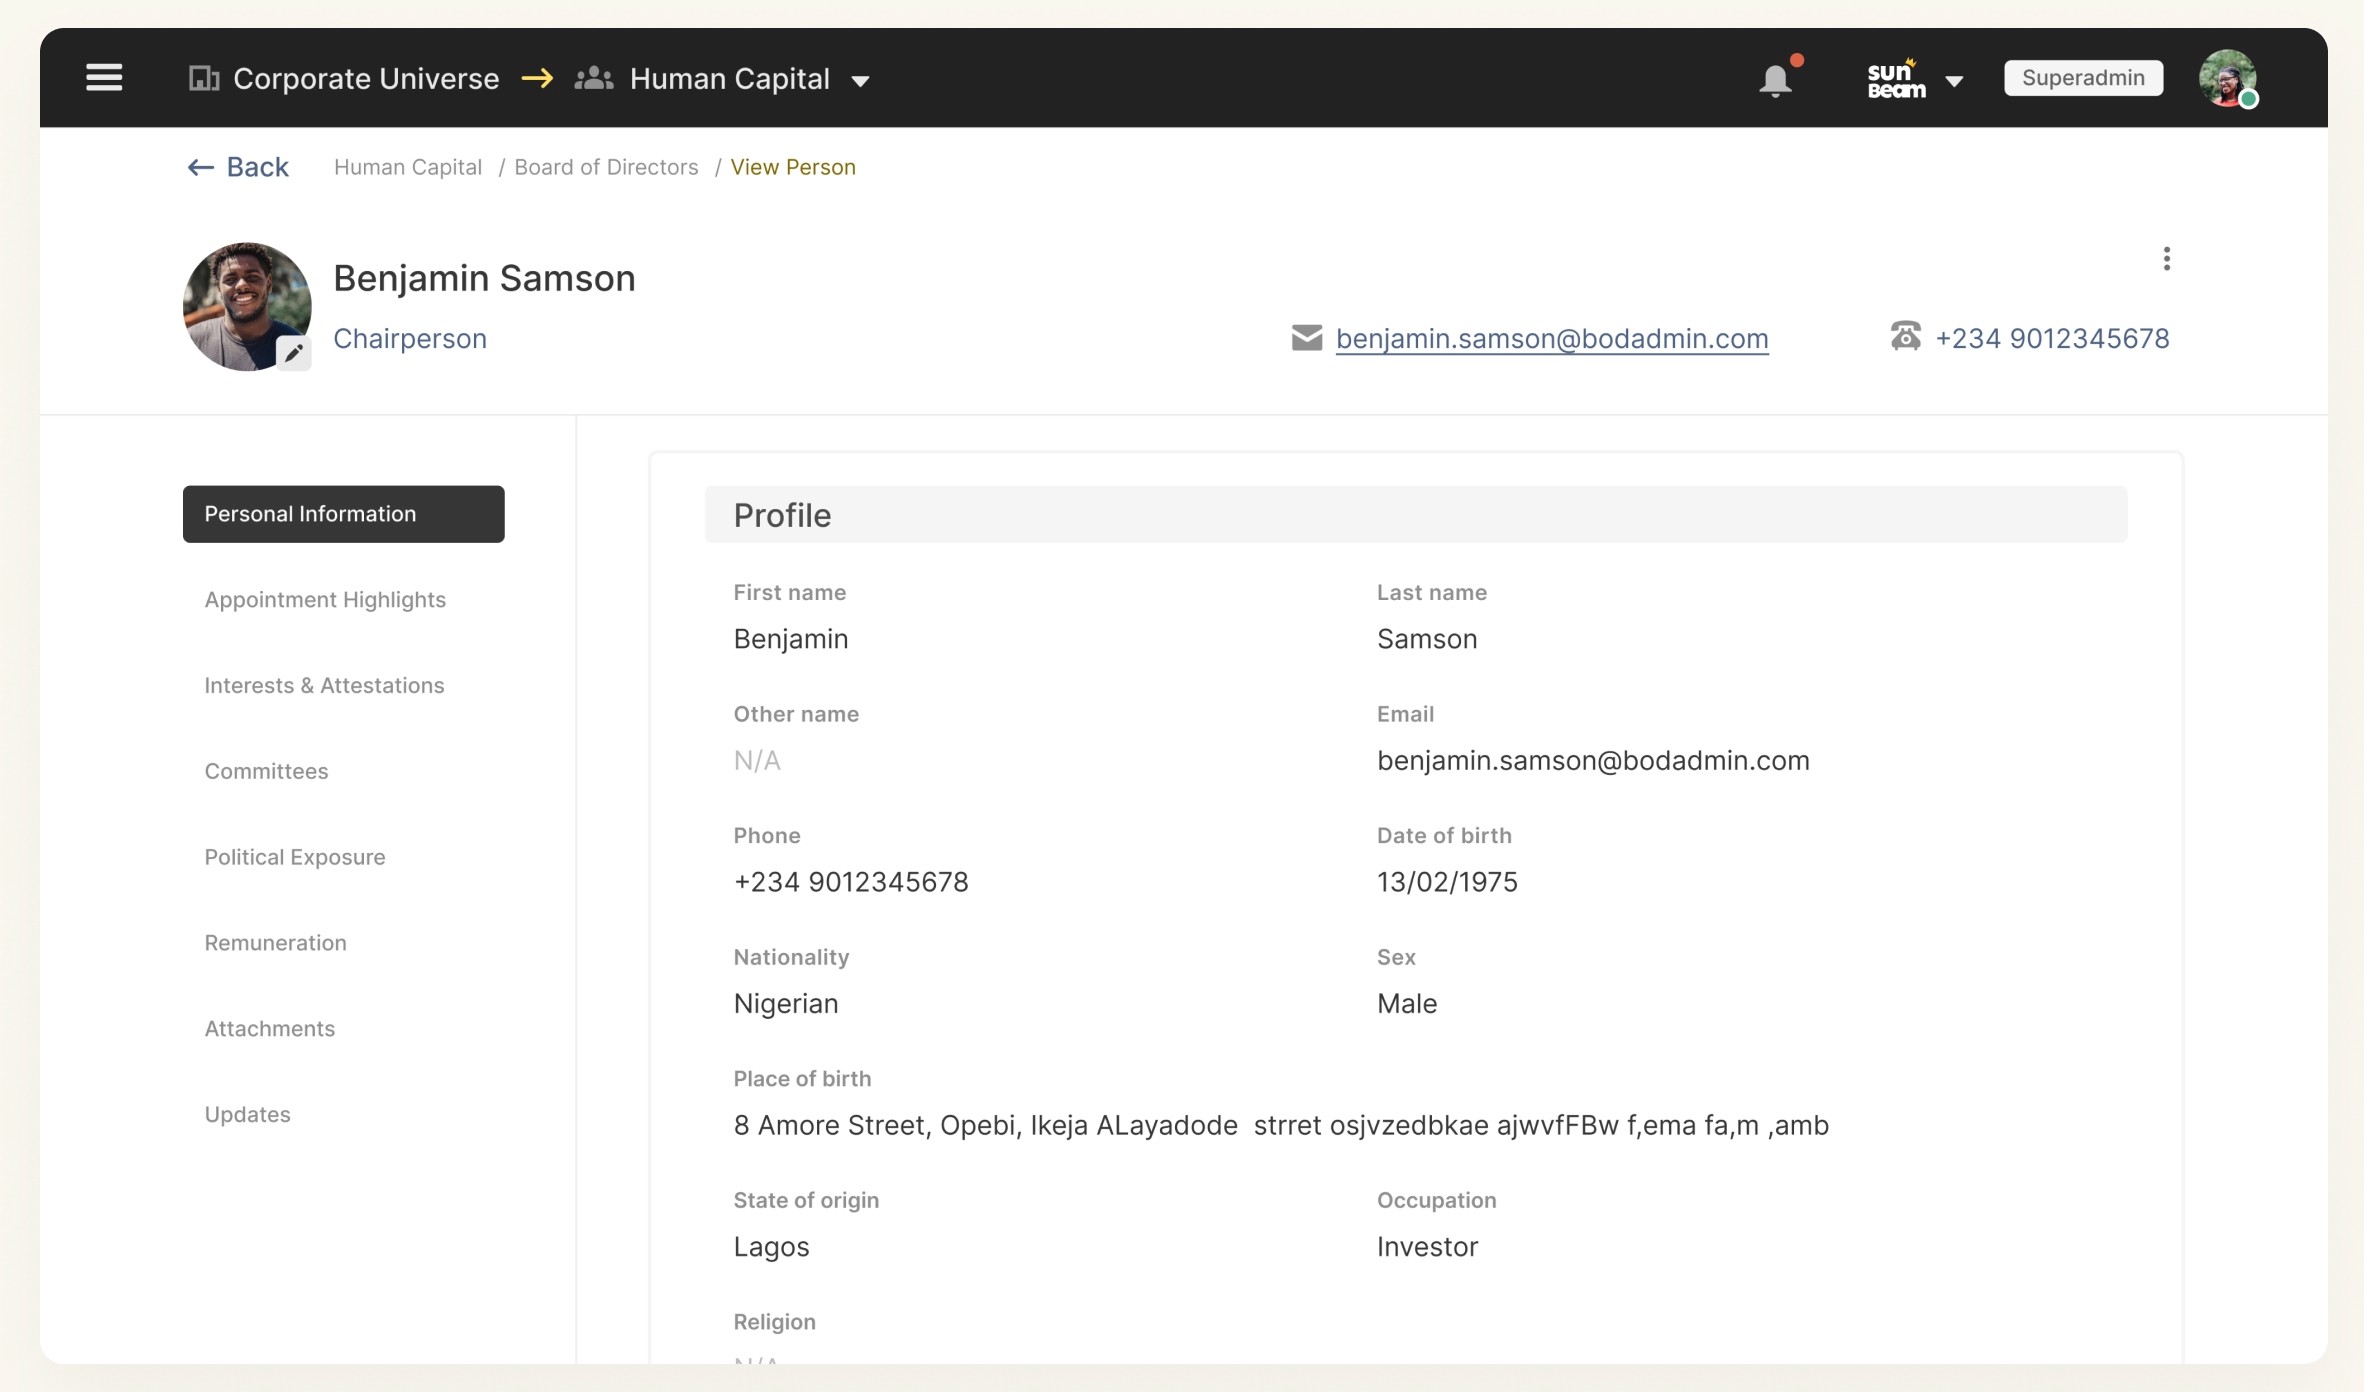This screenshot has height=1392, width=2364.
Task: Click the envelope icon beside the email
Action: [1306, 338]
